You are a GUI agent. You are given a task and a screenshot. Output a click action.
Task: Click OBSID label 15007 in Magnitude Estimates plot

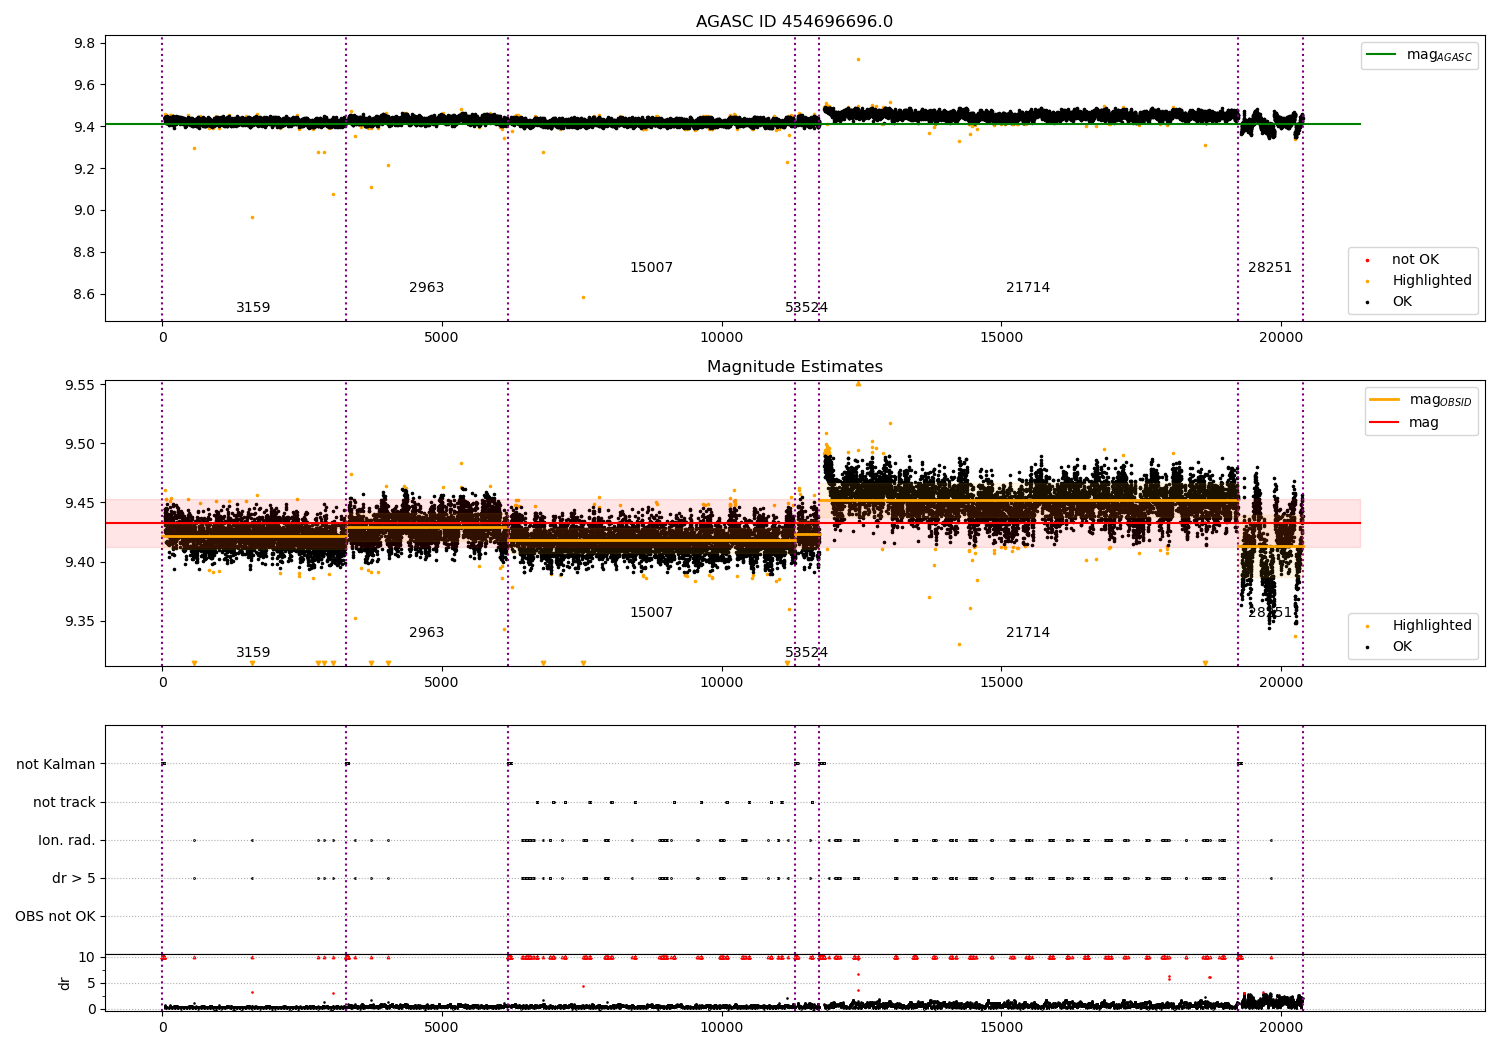pyautogui.click(x=651, y=613)
